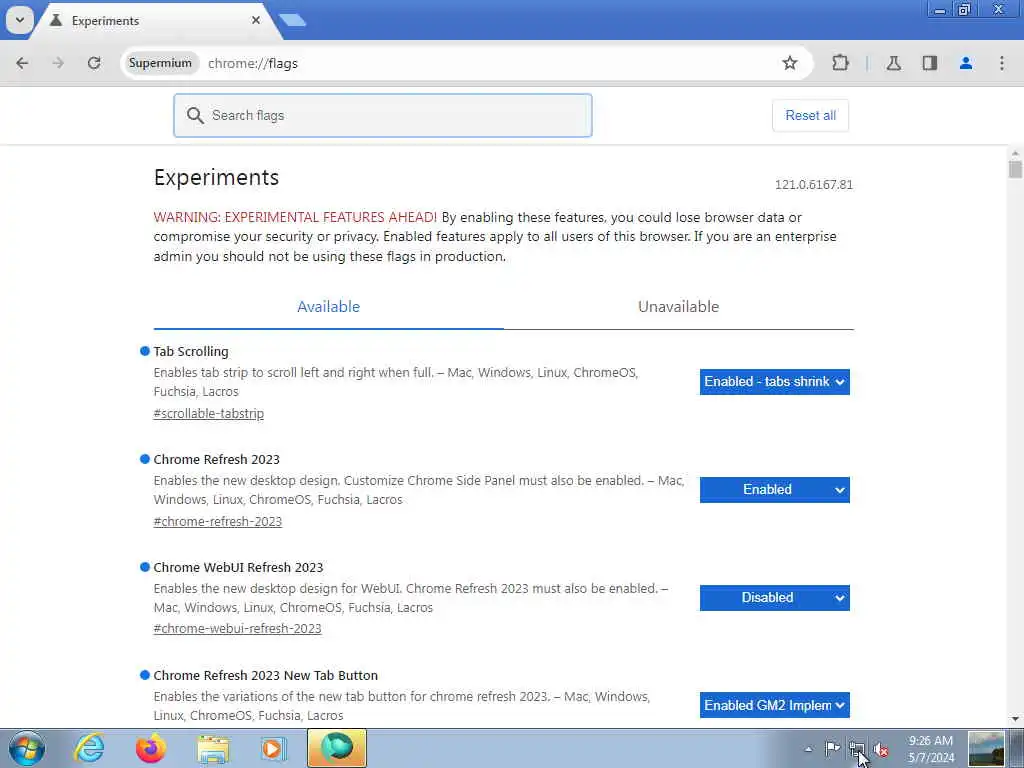The width and height of the screenshot is (1024, 768).
Task: Launch Internet Explorer from the taskbar
Action: (89, 748)
